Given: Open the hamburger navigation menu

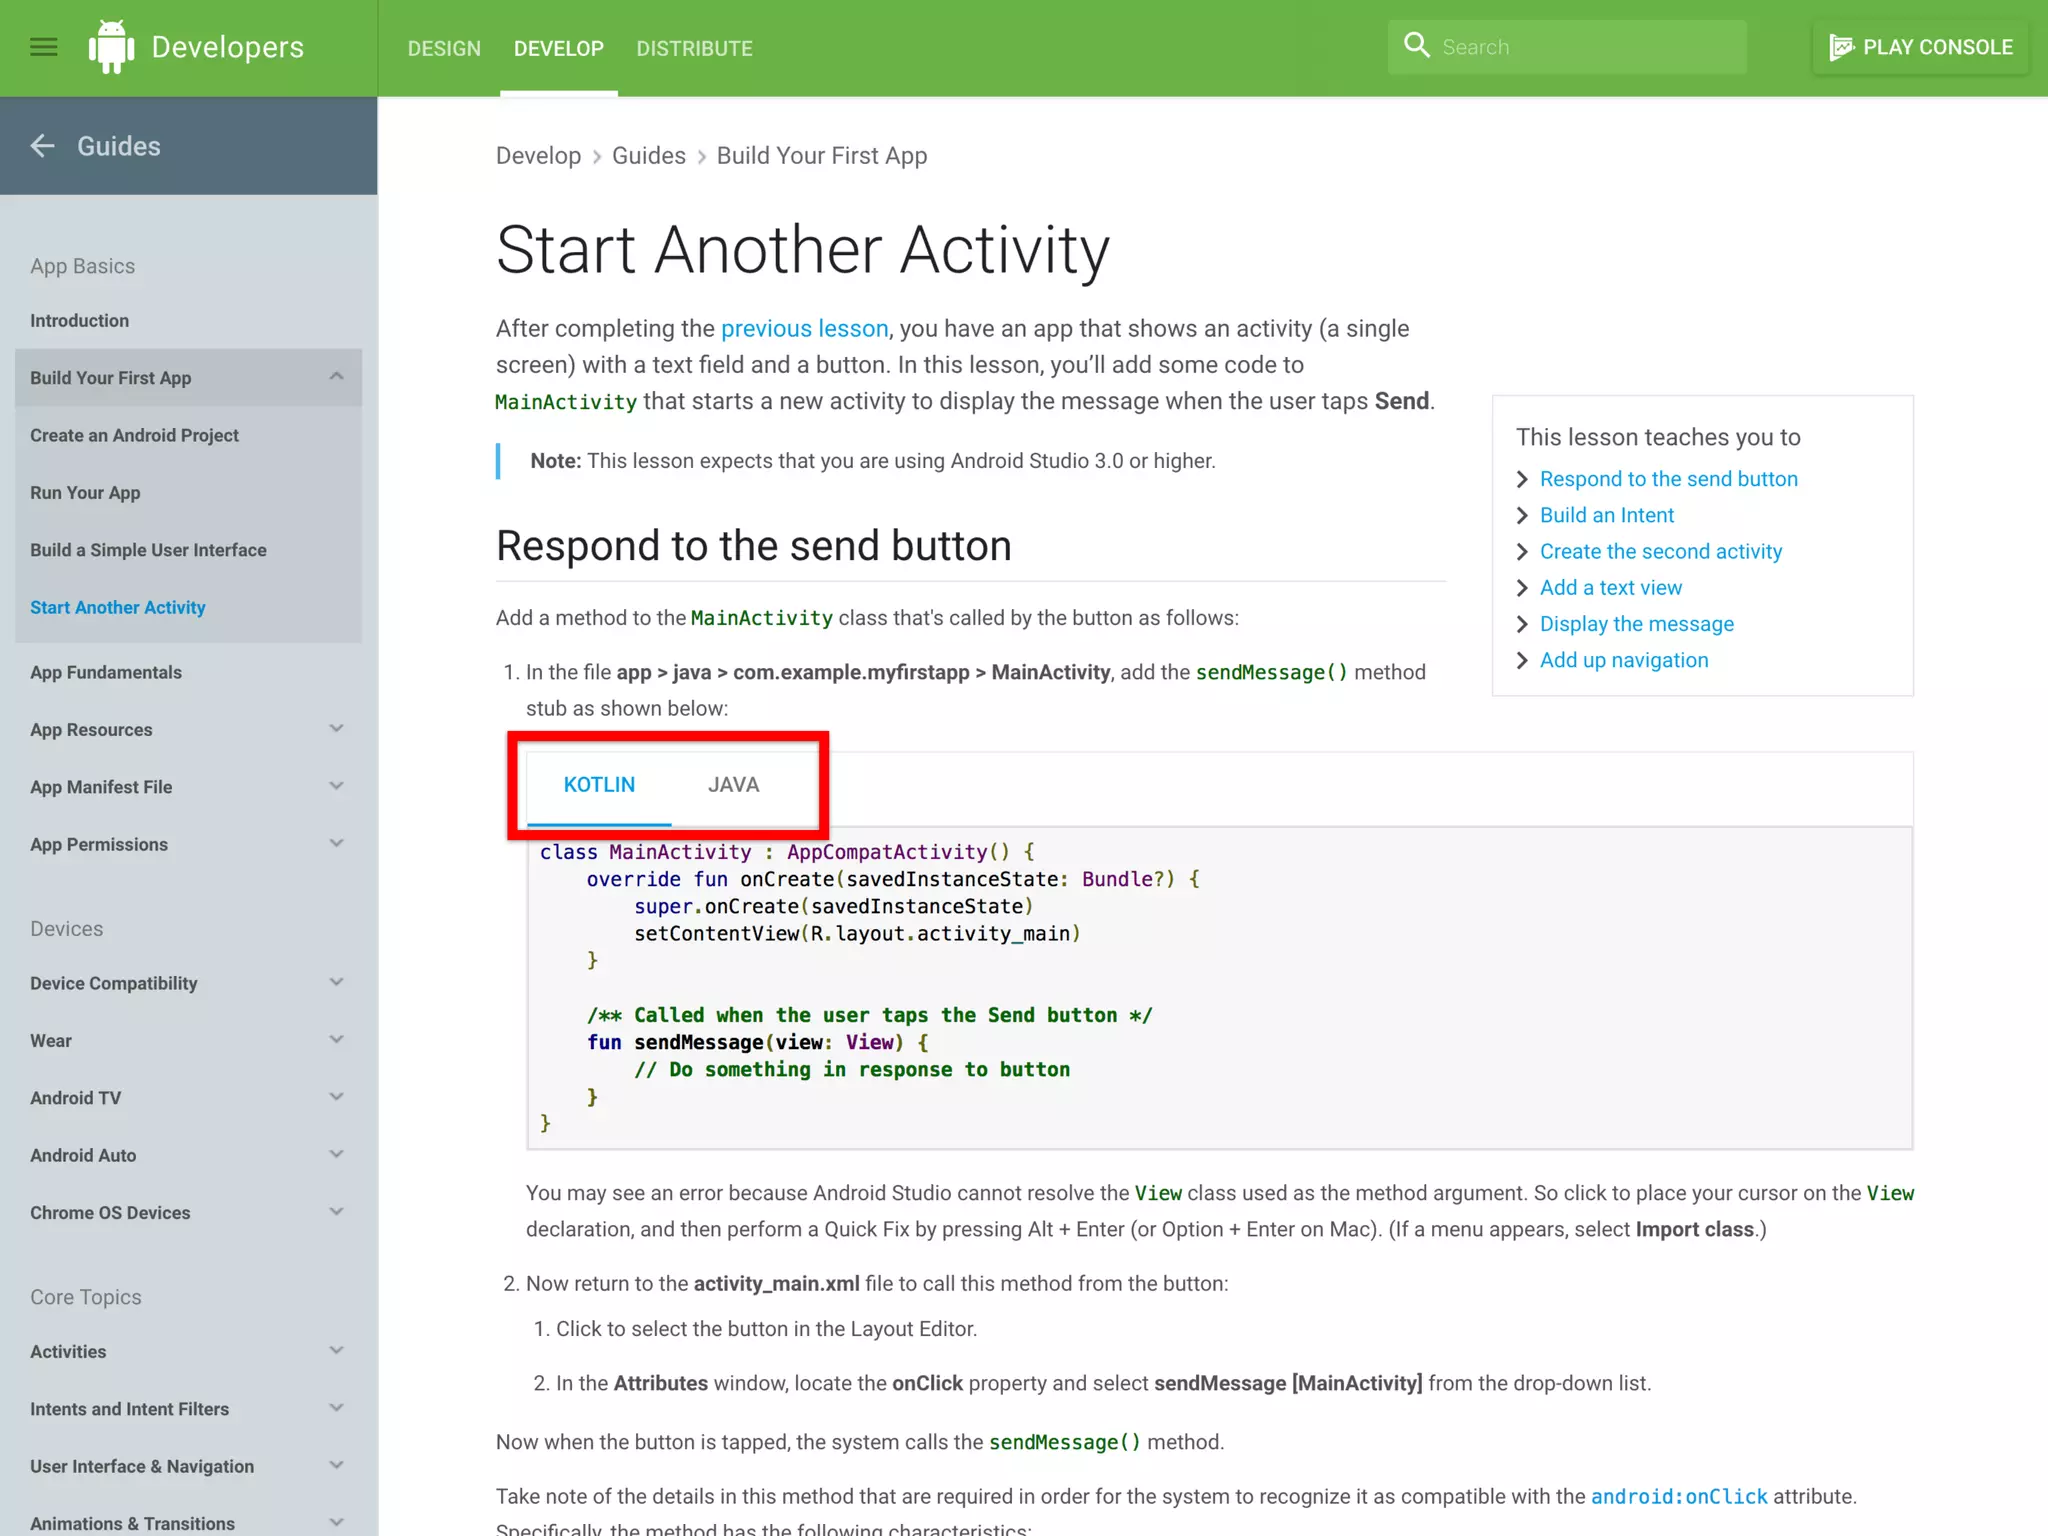Looking at the screenshot, I should pyautogui.click(x=43, y=47).
